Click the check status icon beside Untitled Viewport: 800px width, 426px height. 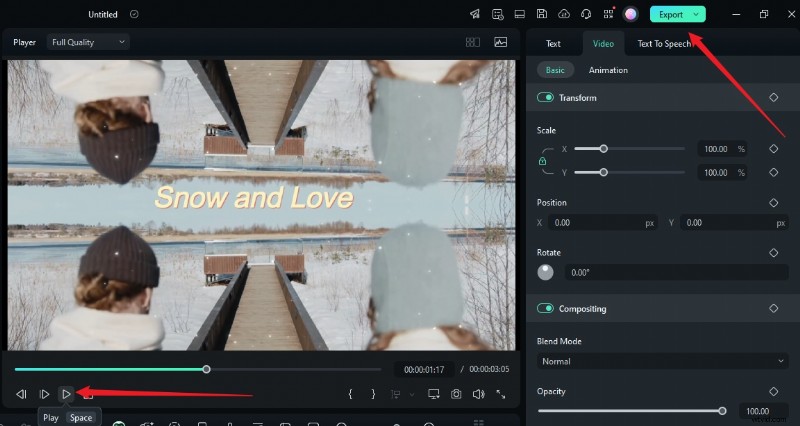click(x=134, y=14)
